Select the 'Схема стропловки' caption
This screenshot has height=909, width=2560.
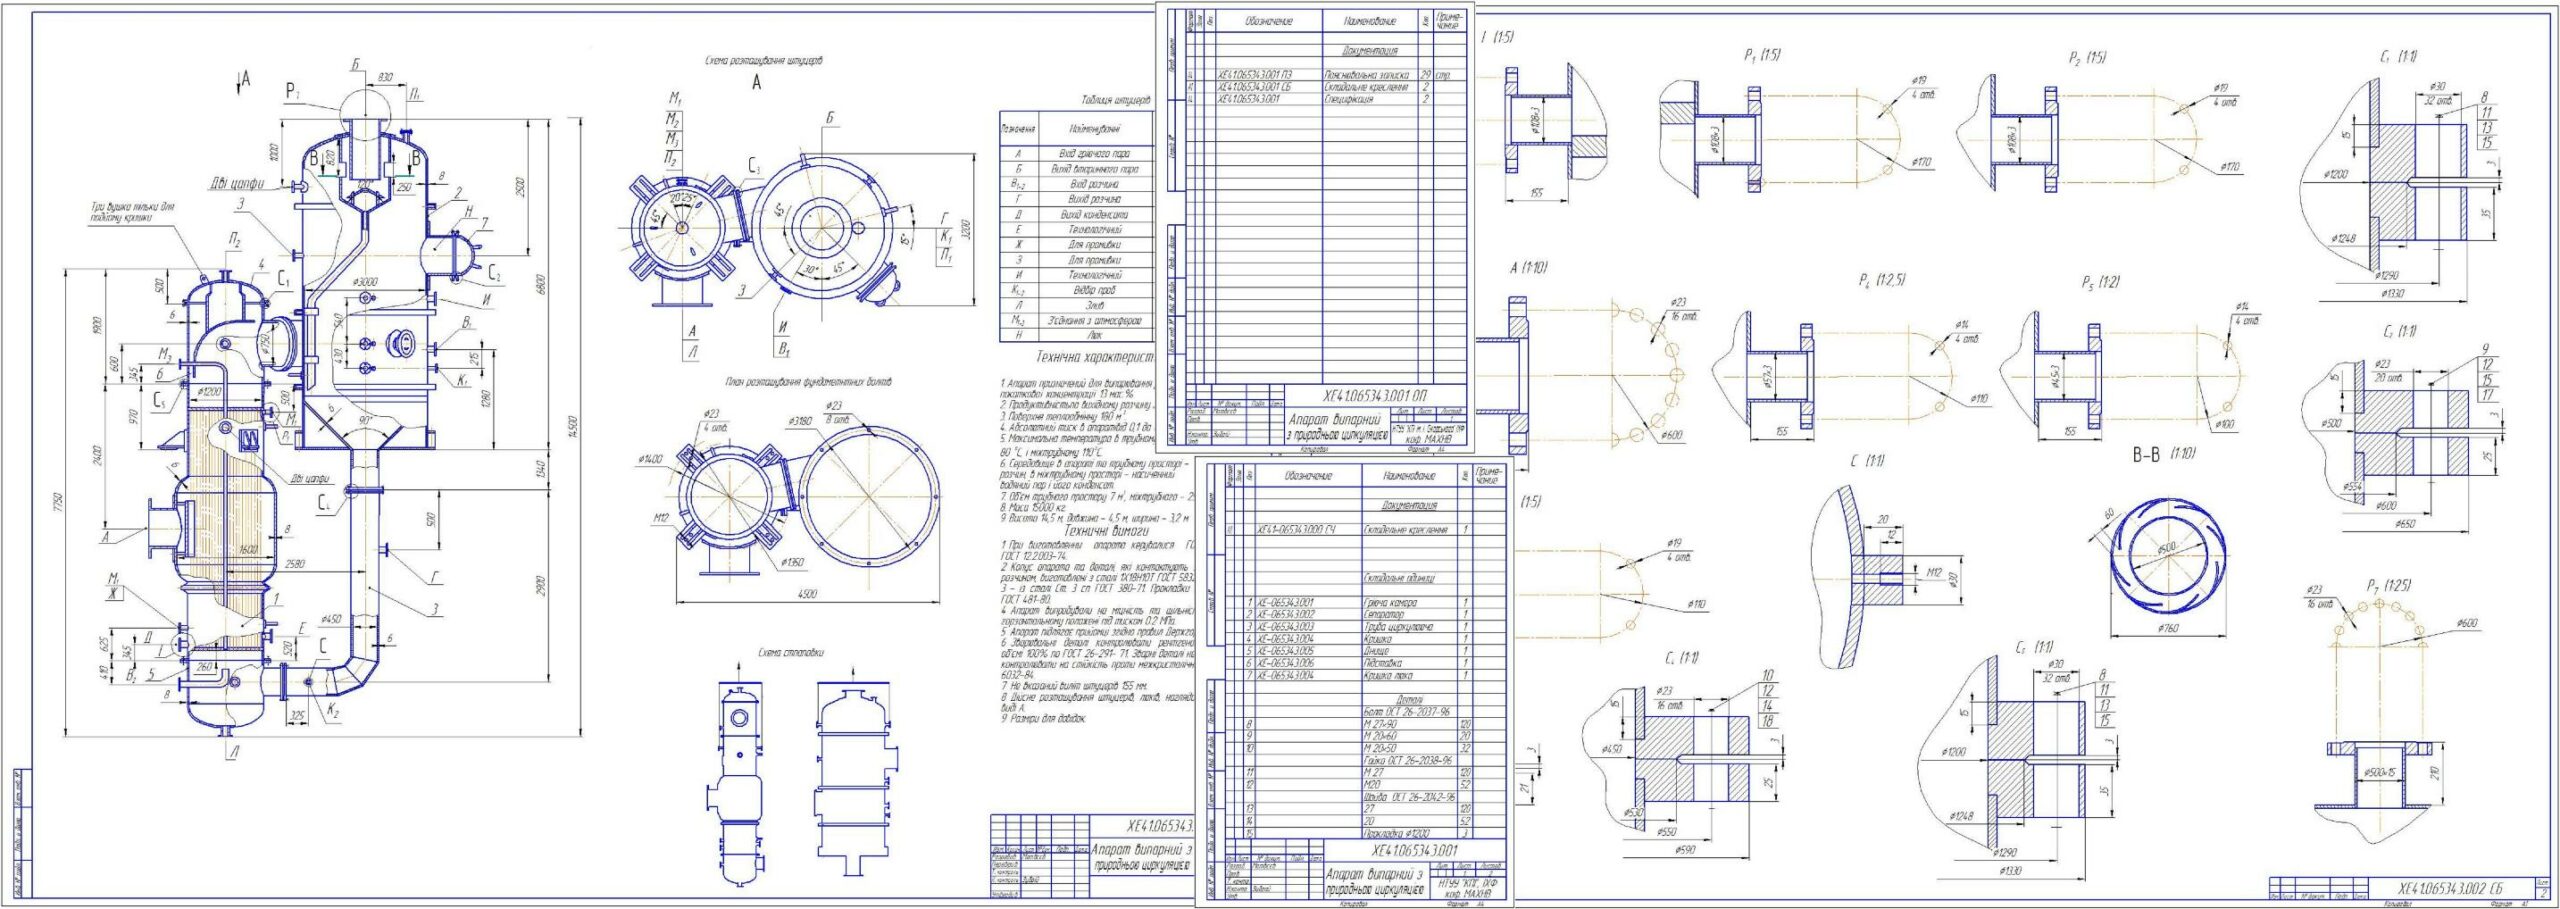tap(791, 652)
